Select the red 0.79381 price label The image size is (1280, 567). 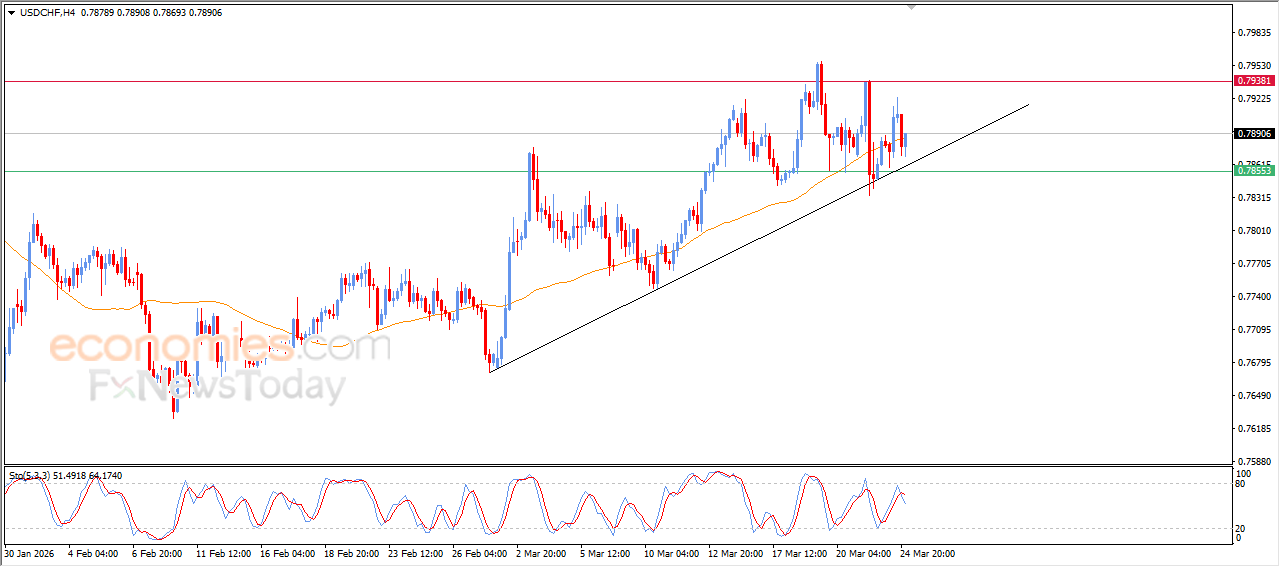1254,81
